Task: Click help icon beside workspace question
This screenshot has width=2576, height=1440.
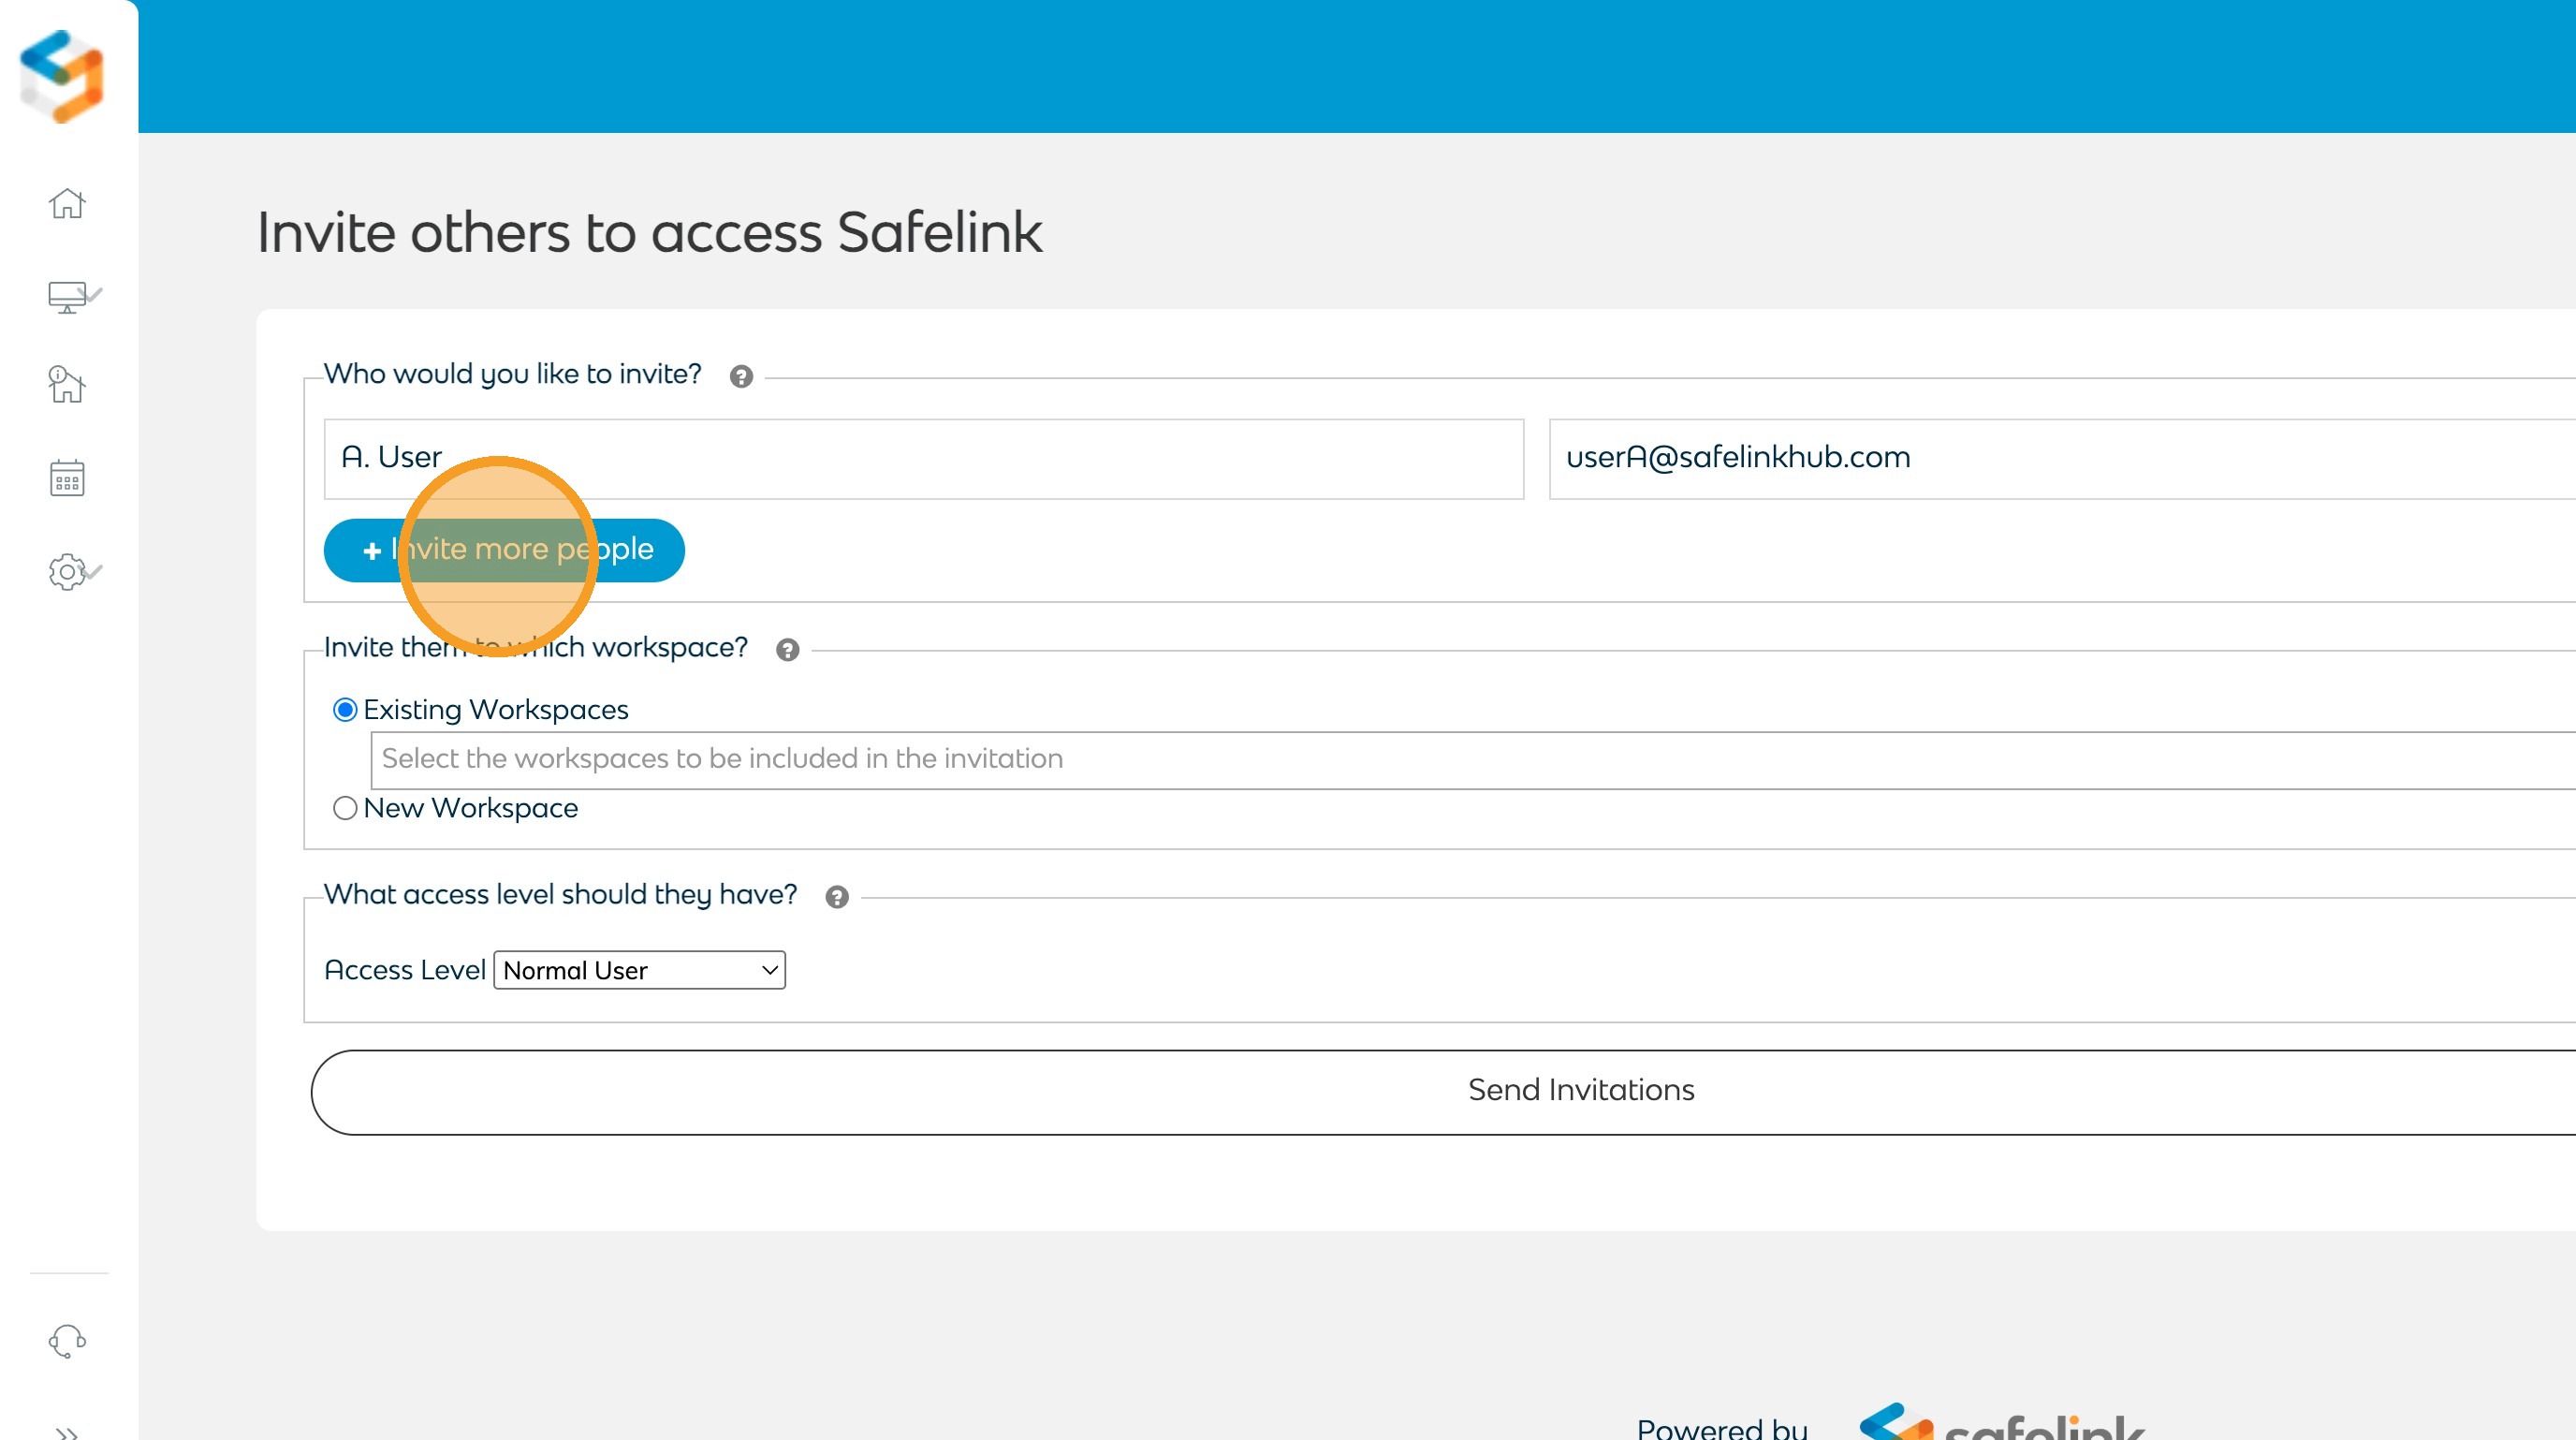Action: click(x=788, y=650)
